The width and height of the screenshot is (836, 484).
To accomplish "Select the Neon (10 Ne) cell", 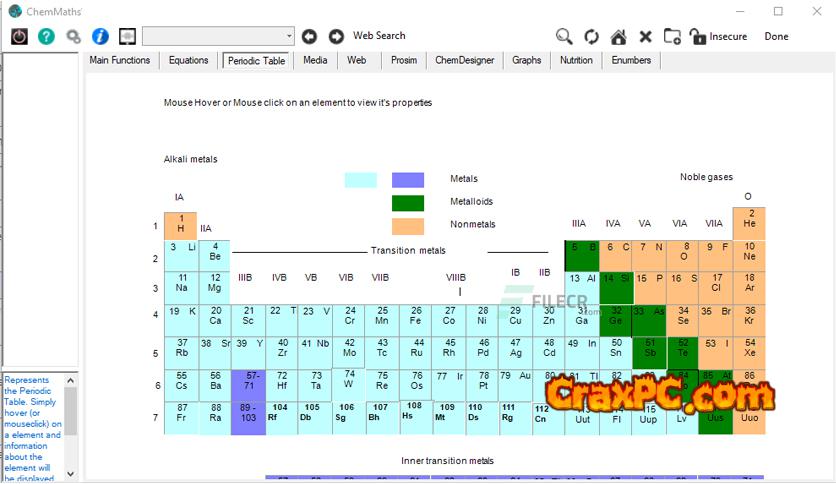I will (749, 256).
